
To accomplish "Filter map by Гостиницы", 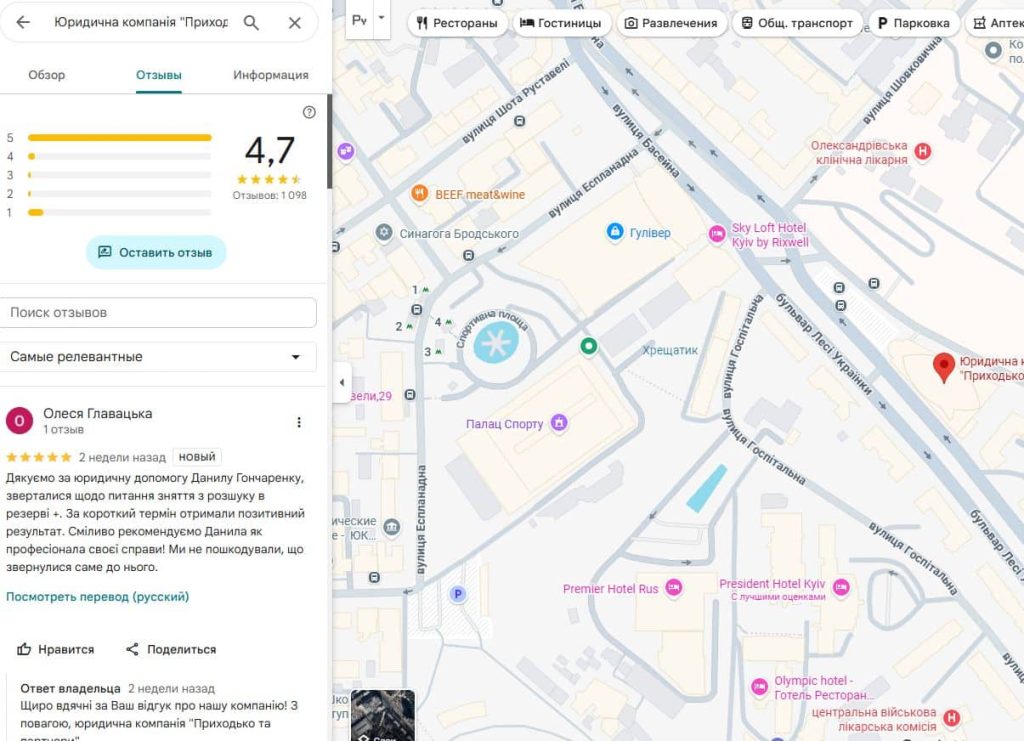I will 561,23.
